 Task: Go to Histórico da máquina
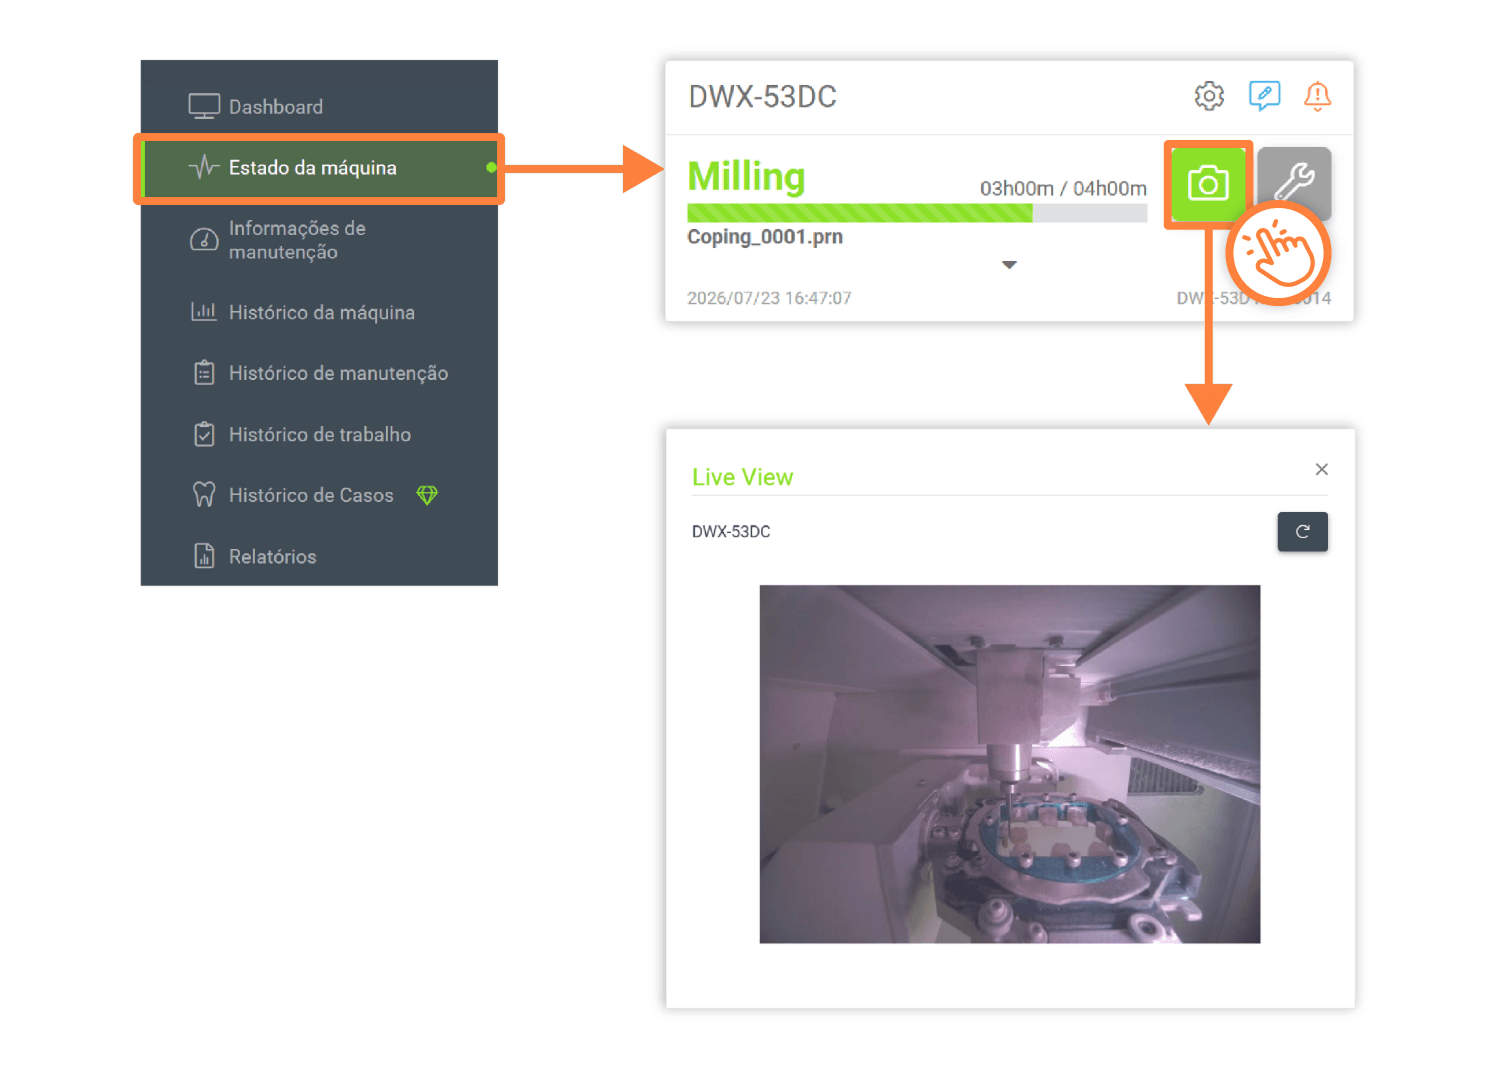(x=319, y=312)
